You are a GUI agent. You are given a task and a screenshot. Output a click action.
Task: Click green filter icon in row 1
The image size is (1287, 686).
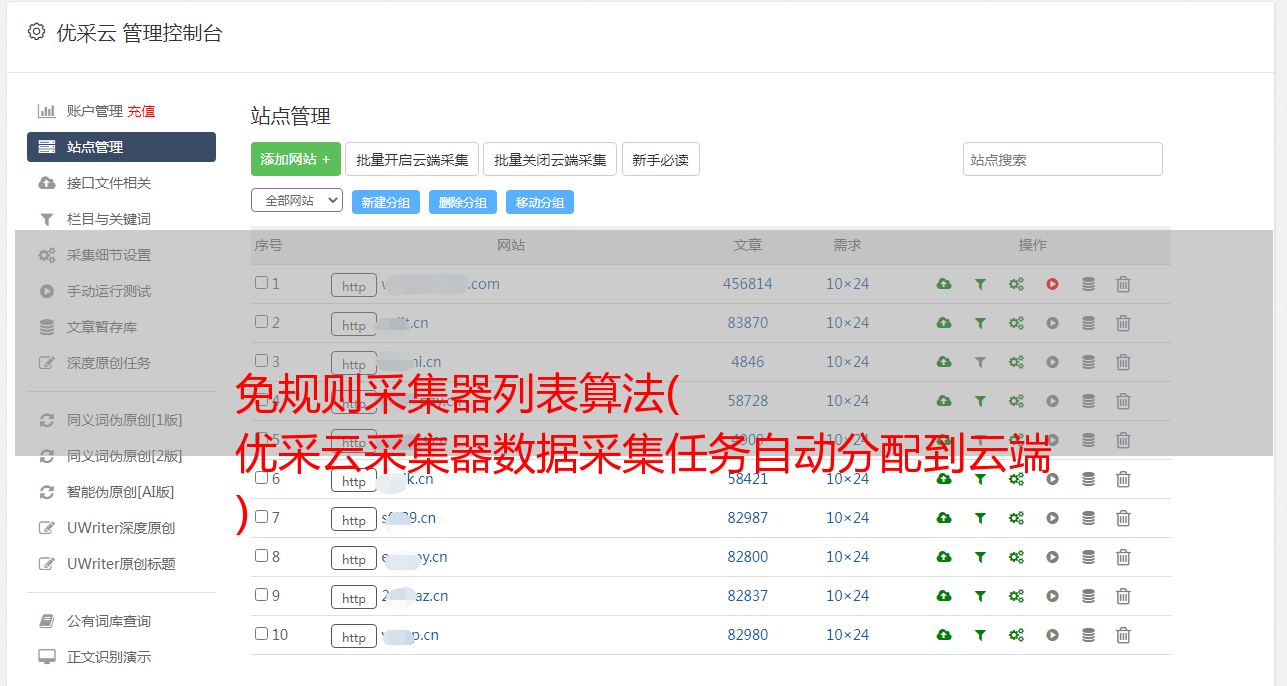click(x=980, y=284)
